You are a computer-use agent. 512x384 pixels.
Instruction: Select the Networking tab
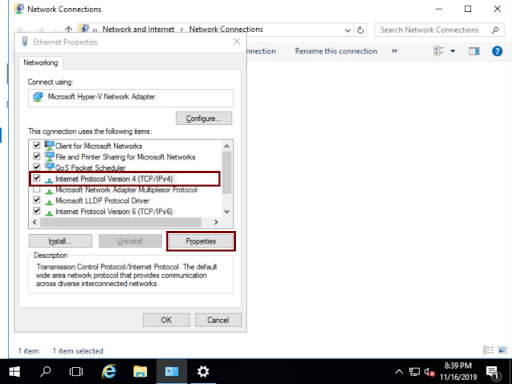pos(41,63)
